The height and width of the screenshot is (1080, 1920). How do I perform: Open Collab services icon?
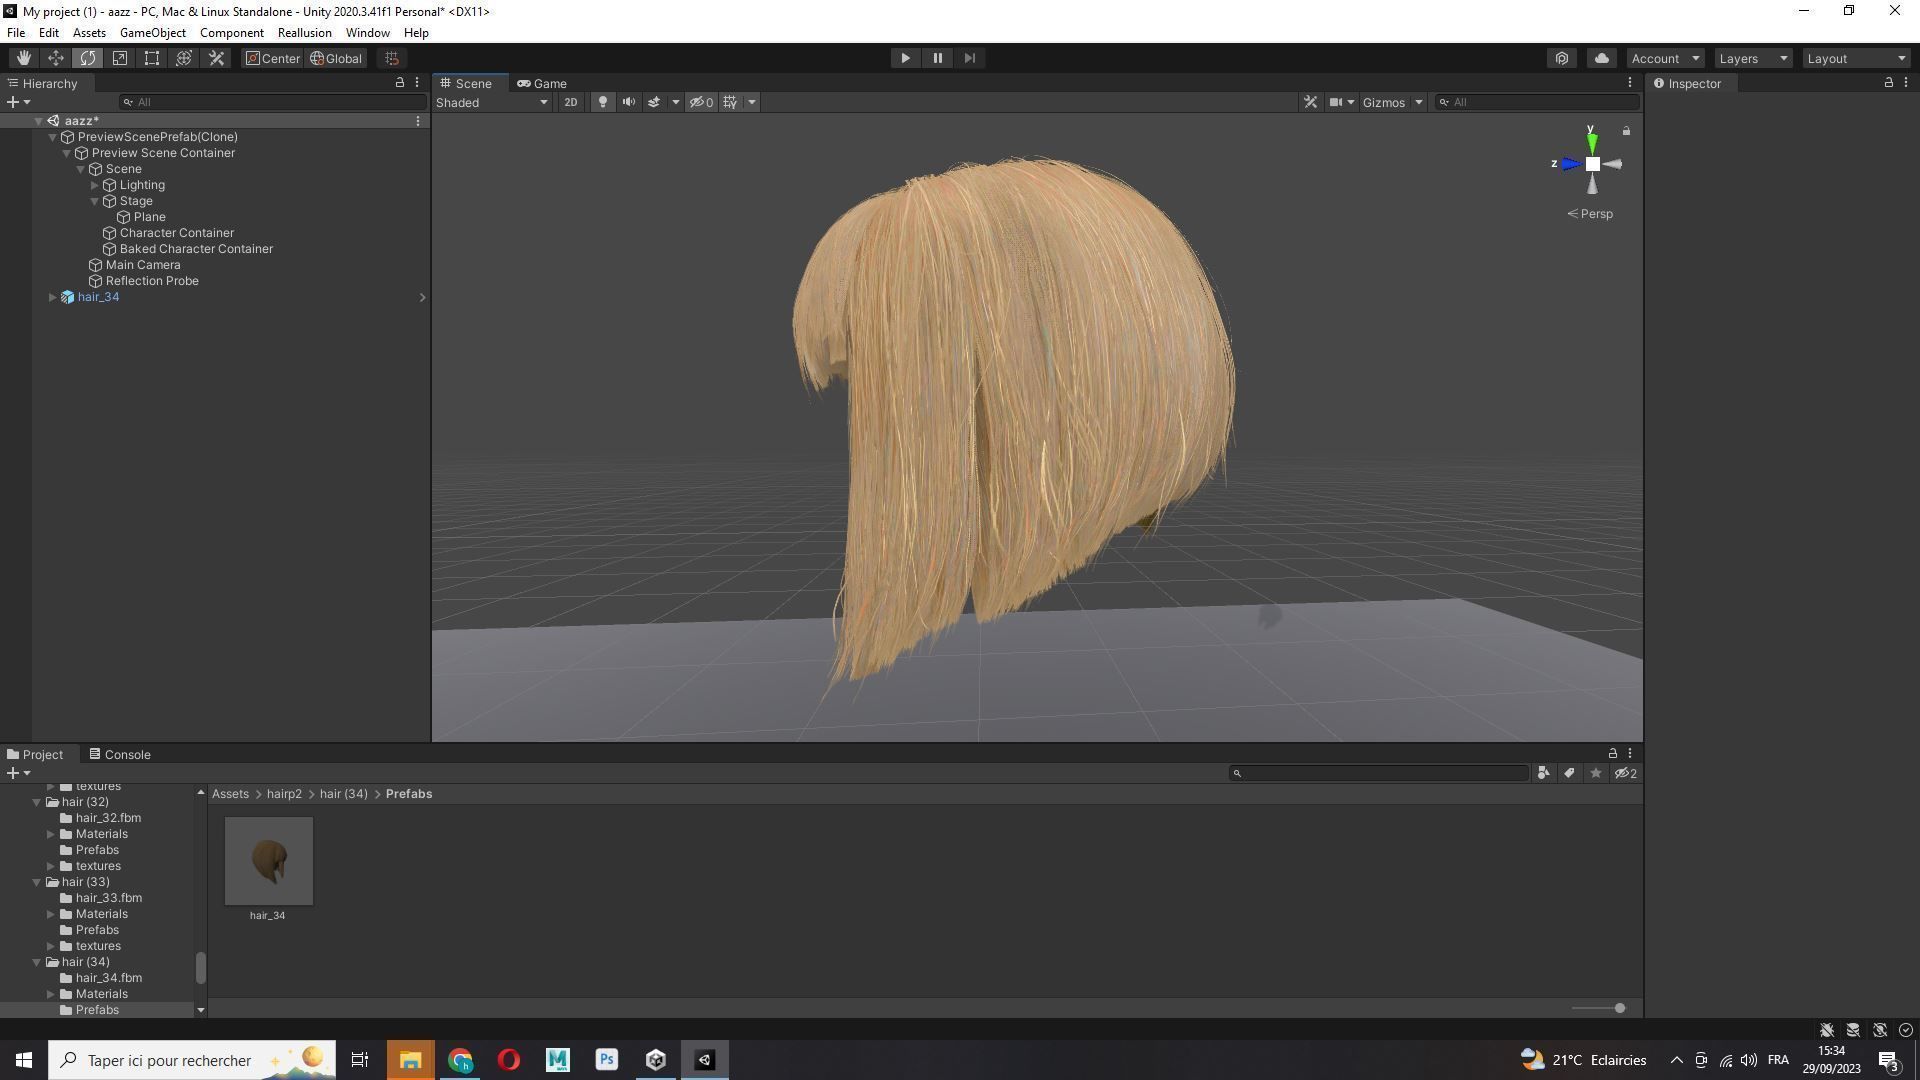(x=1562, y=58)
